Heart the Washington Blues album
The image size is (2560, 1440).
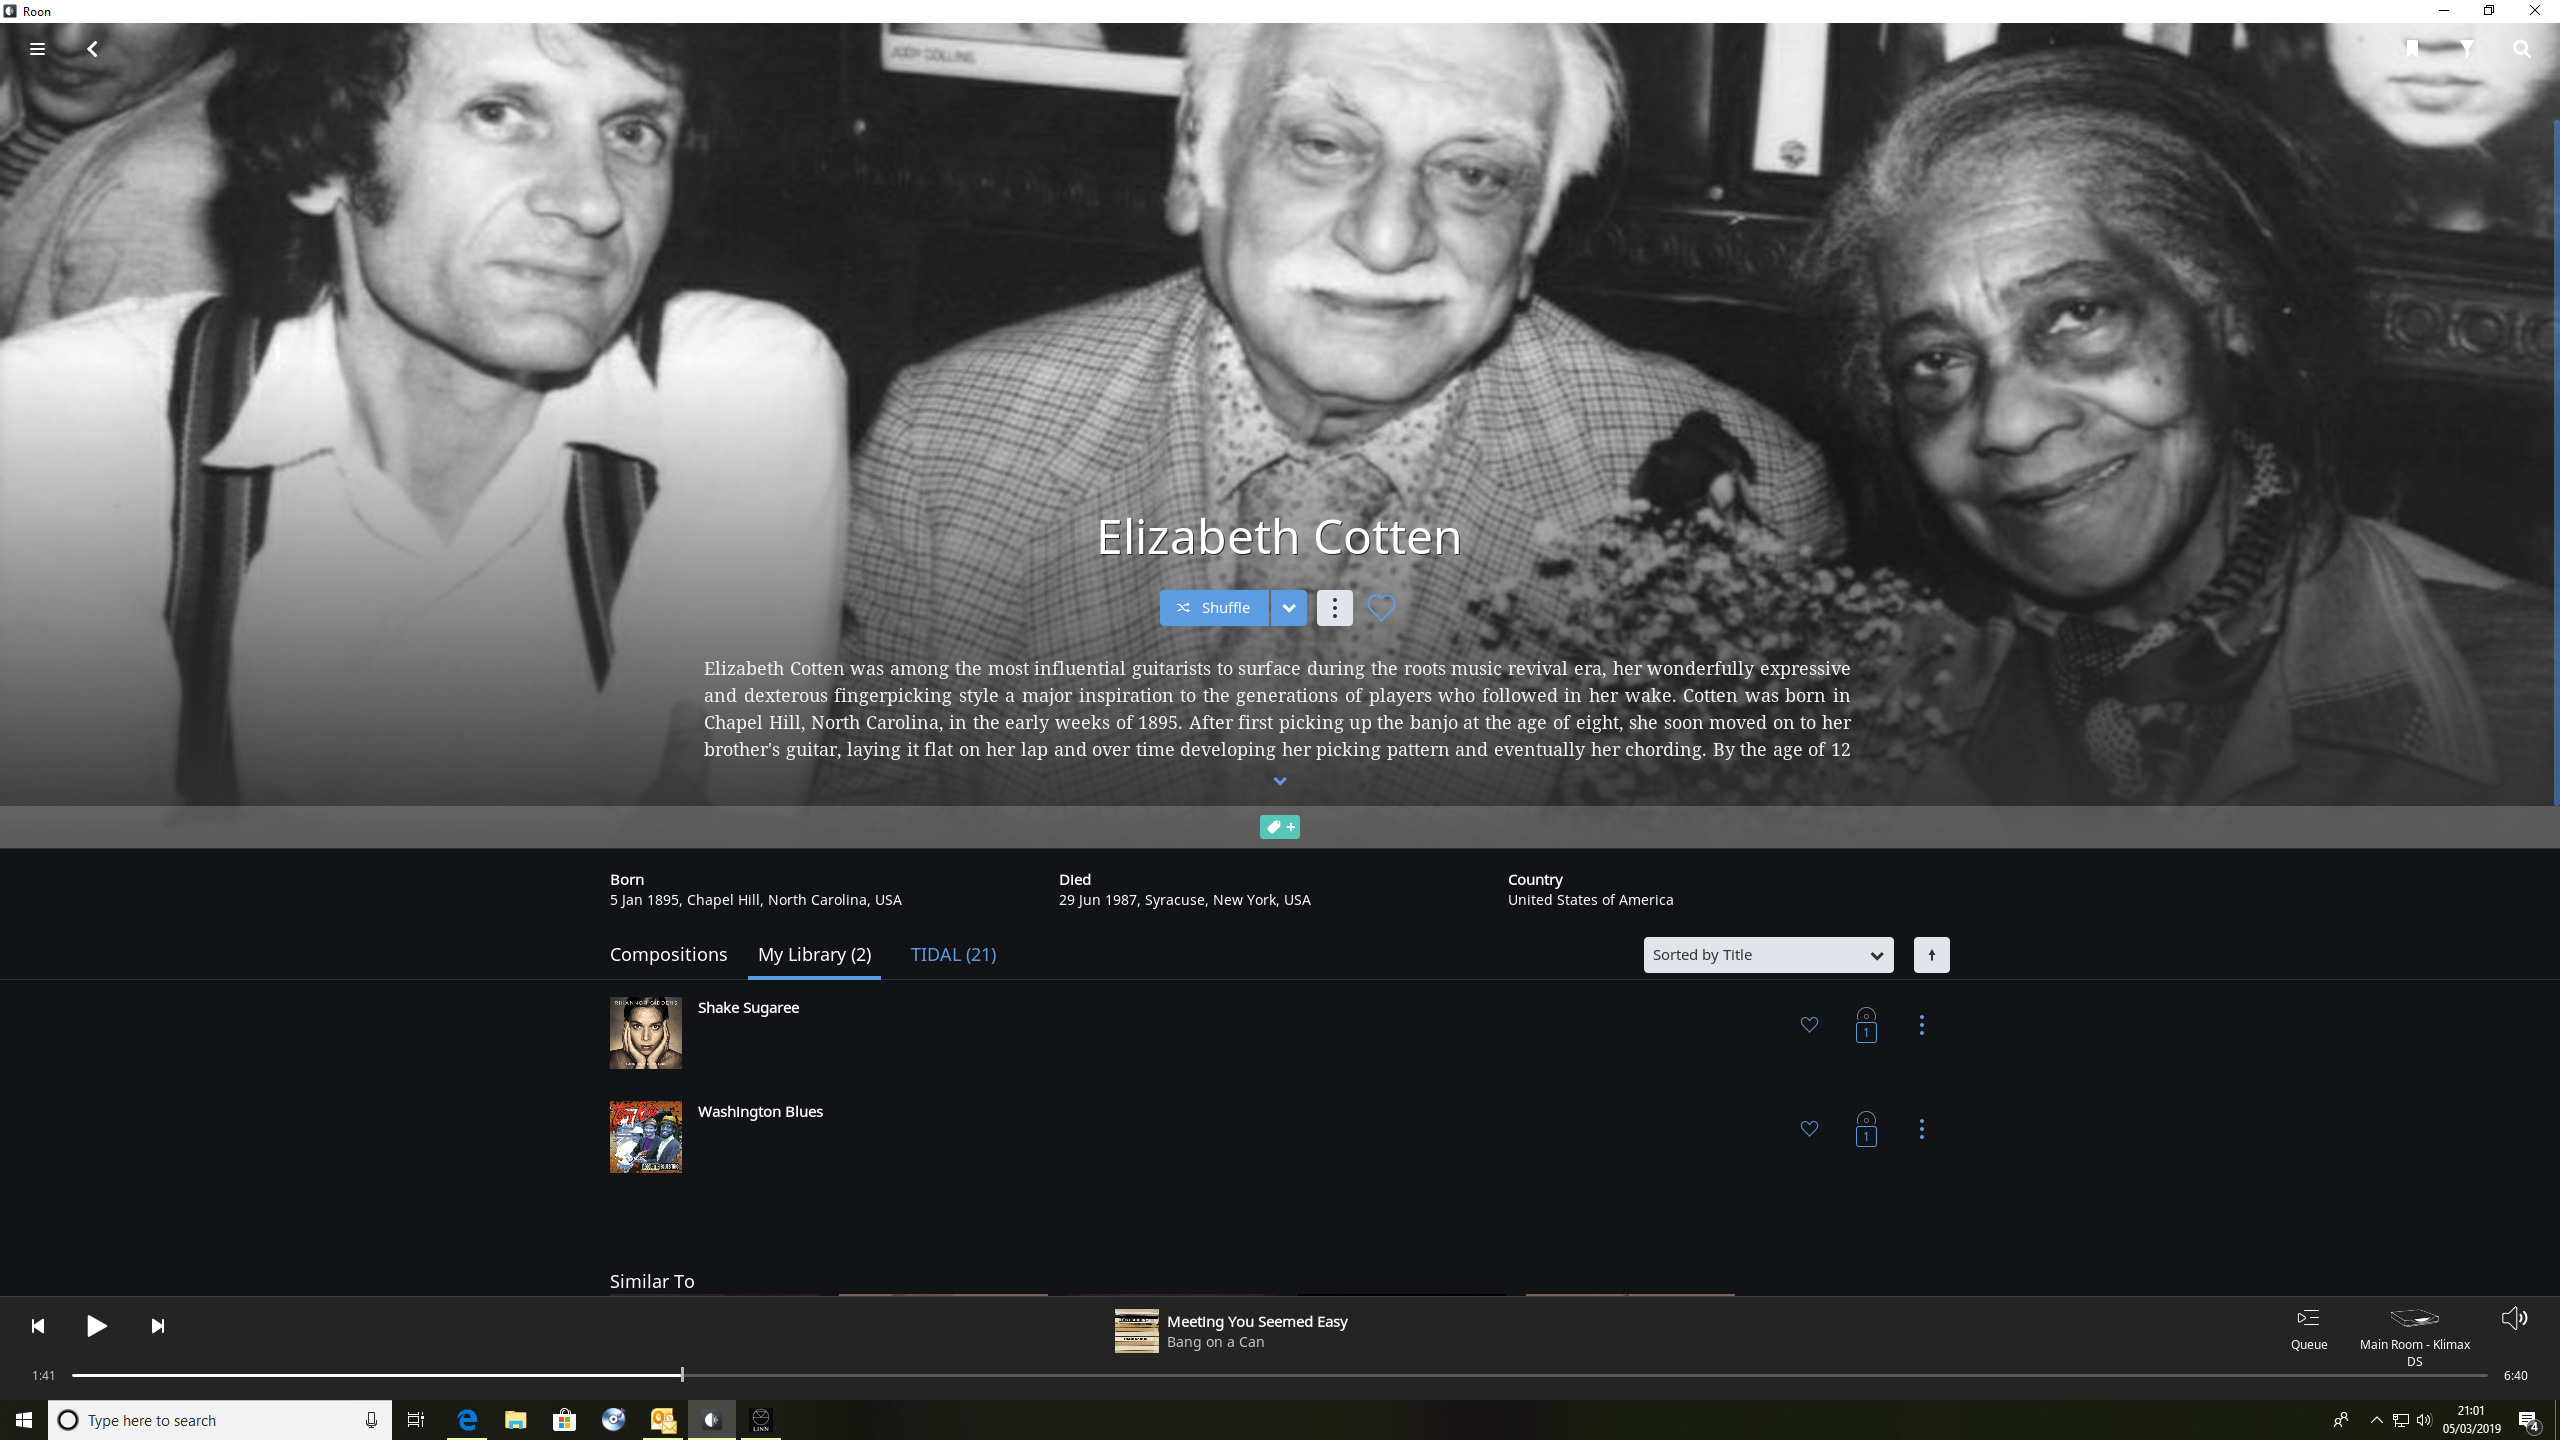(1808, 1128)
